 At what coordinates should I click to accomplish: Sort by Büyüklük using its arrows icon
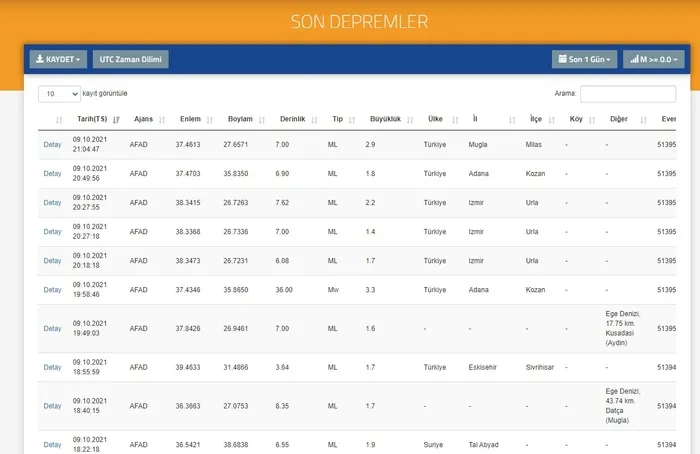(x=409, y=119)
